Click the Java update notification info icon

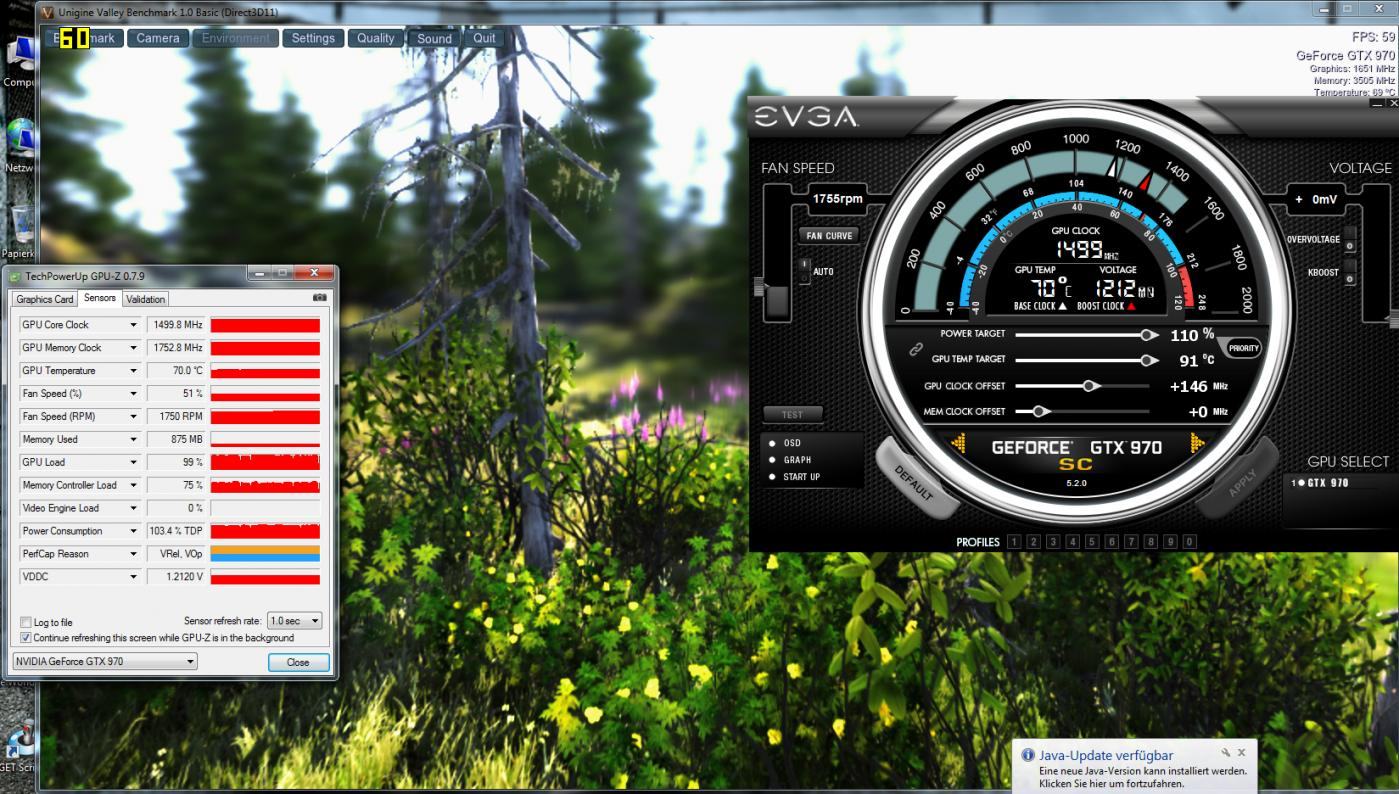(x=1028, y=755)
